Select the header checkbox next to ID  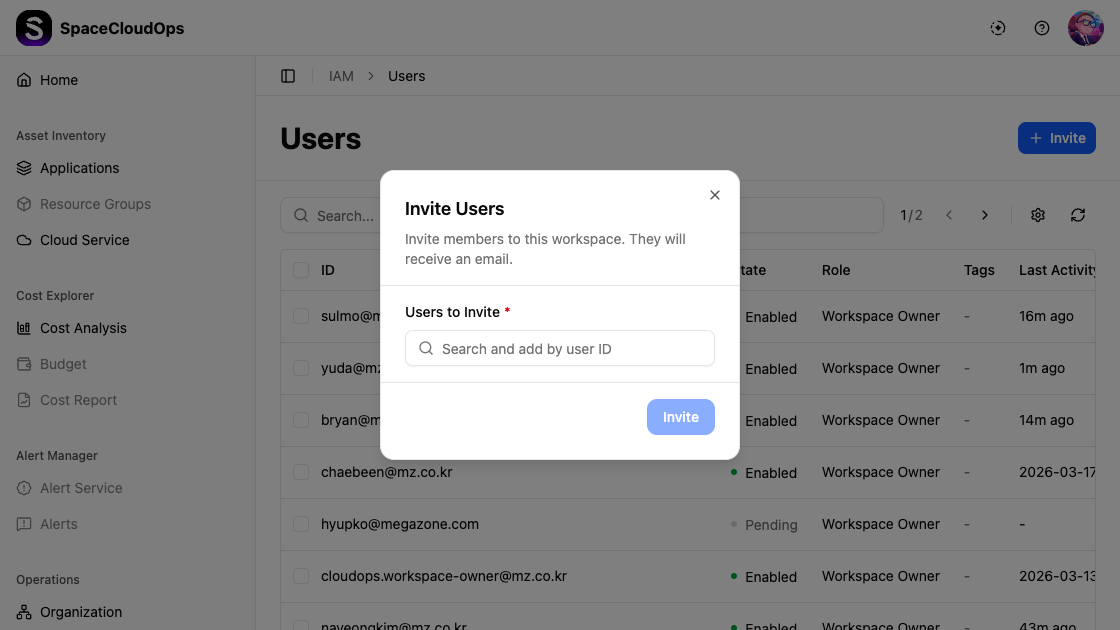[301, 270]
